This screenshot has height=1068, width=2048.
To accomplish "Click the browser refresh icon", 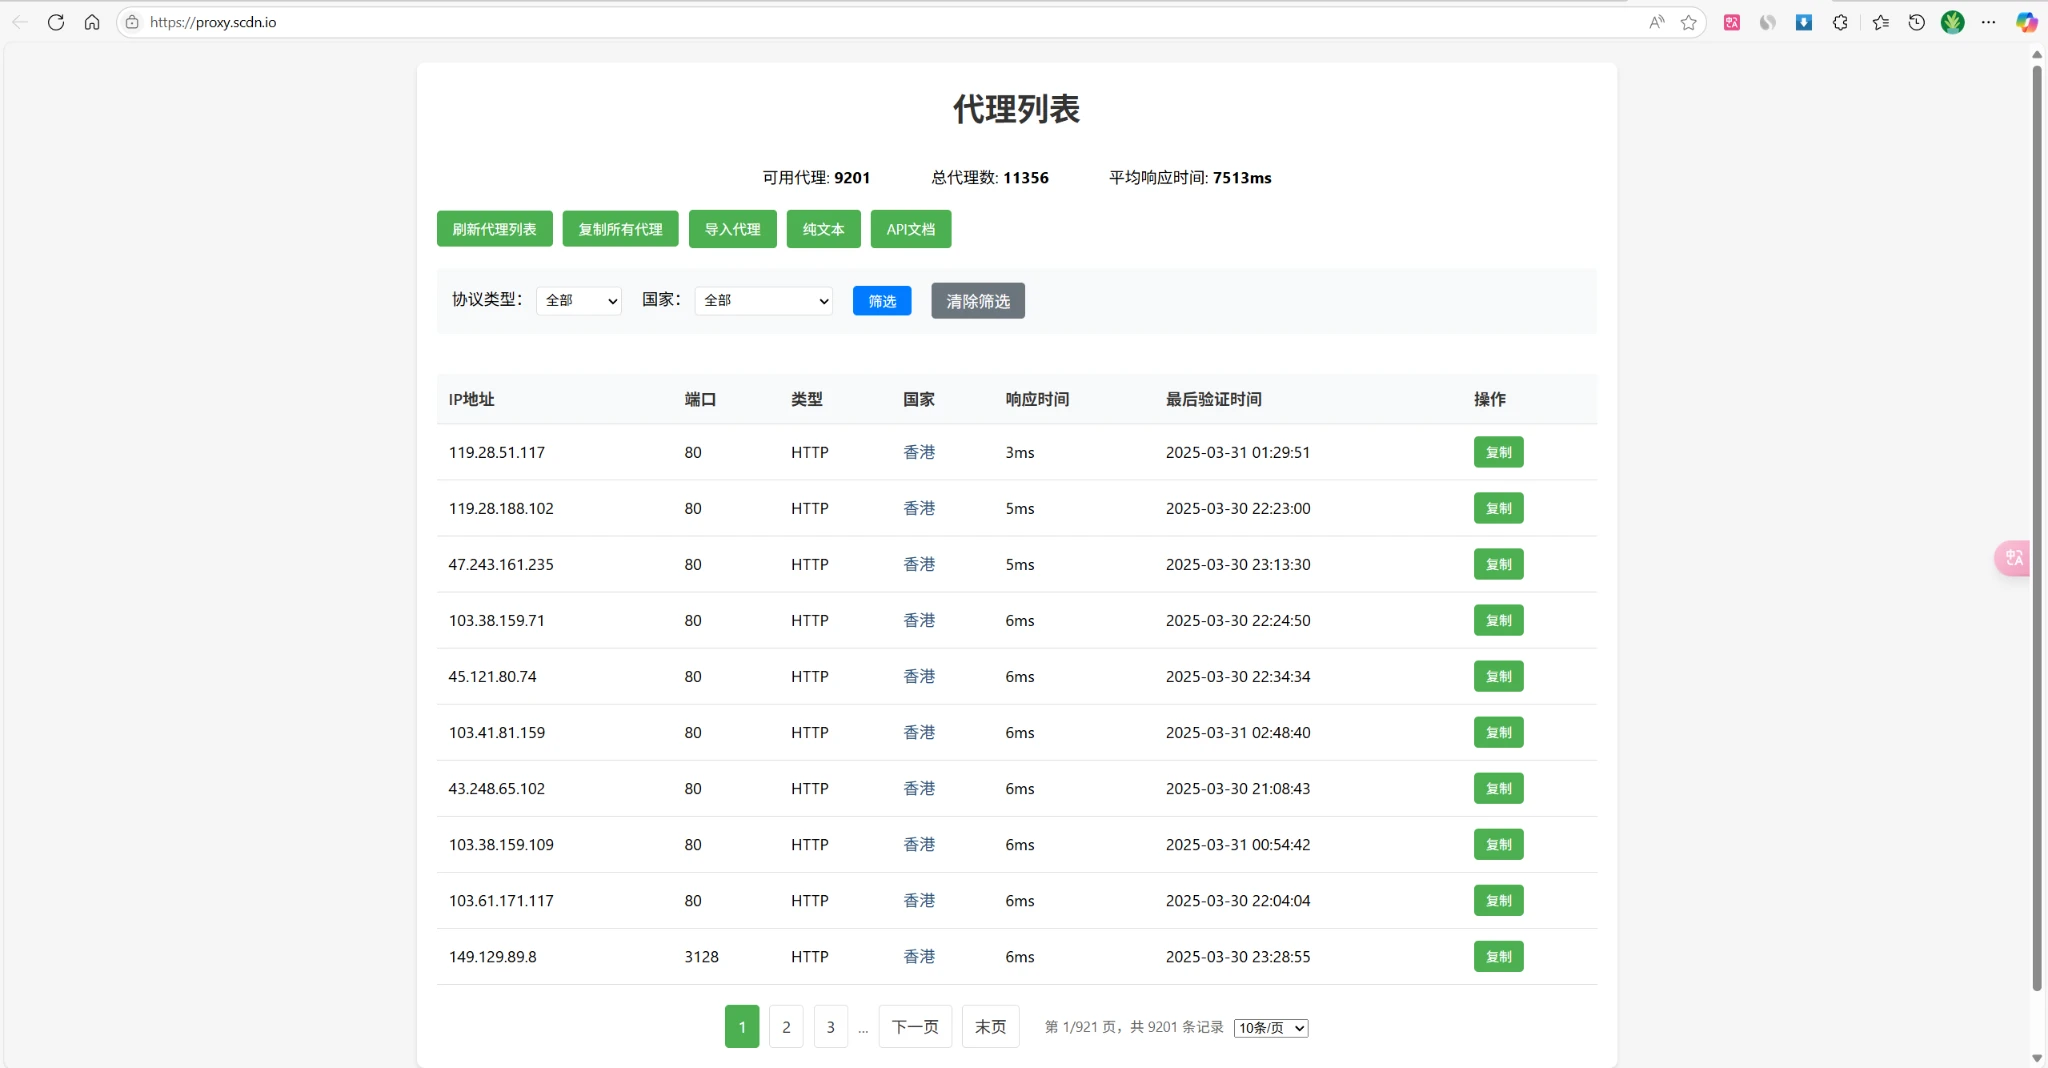I will tap(56, 22).
